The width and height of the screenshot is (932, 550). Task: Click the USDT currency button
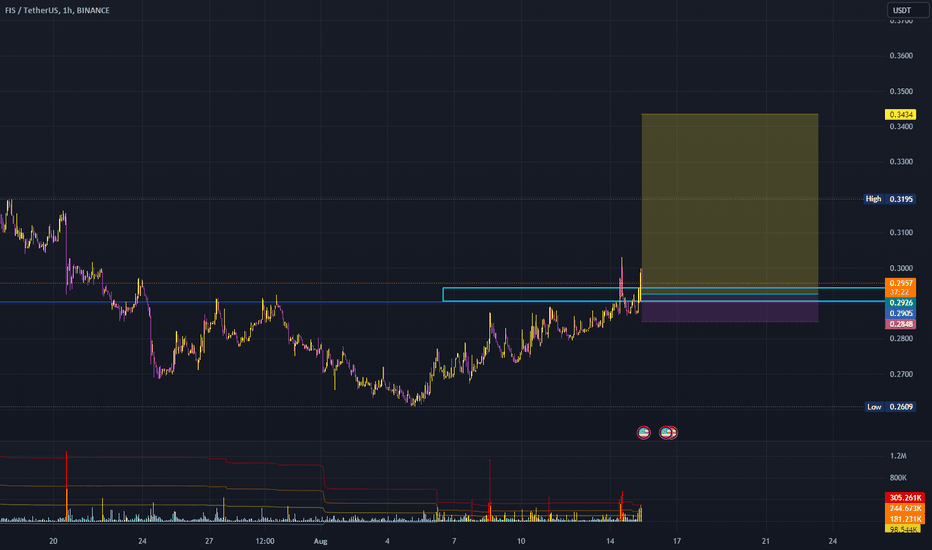click(x=908, y=10)
